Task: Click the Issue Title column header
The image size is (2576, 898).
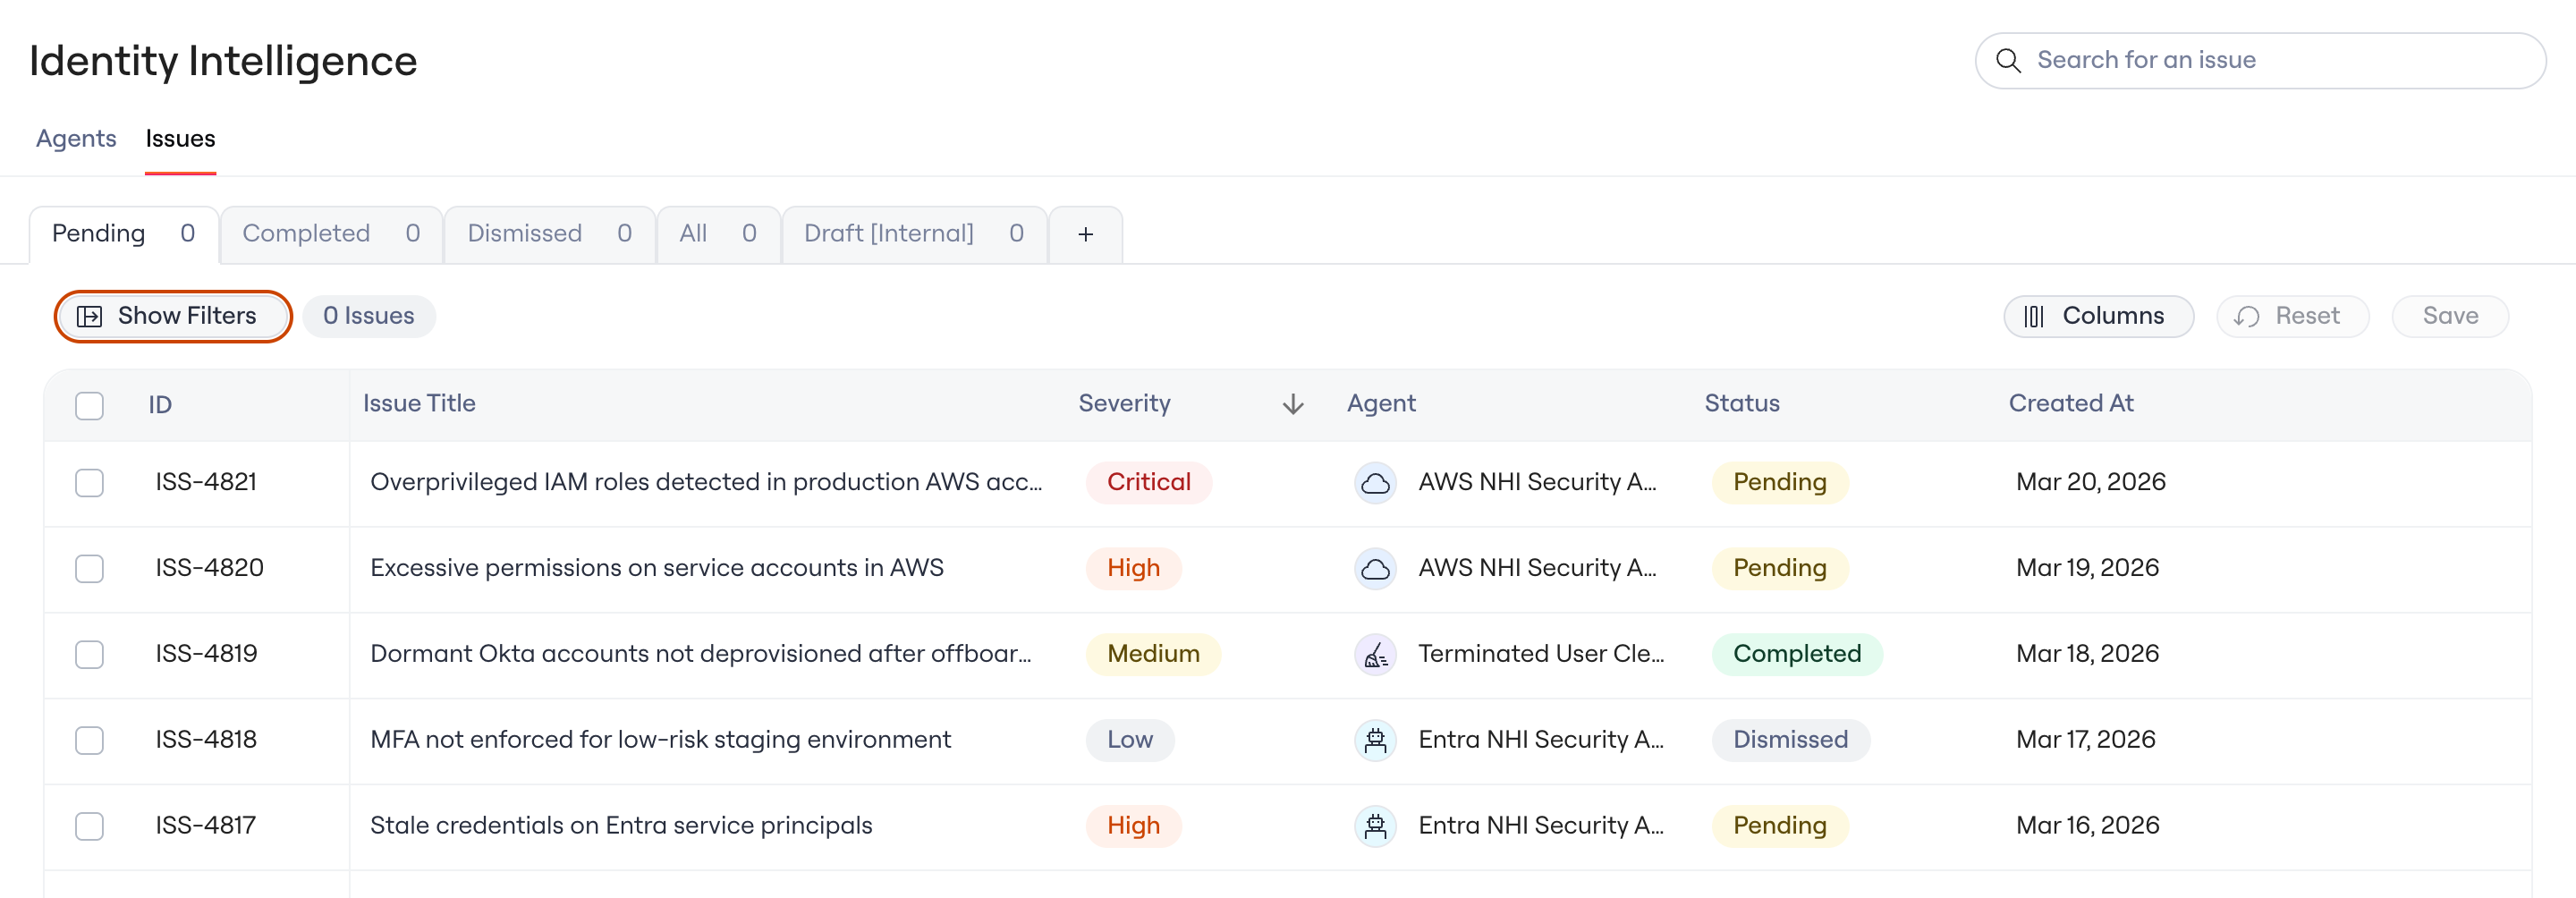Action: pos(419,403)
